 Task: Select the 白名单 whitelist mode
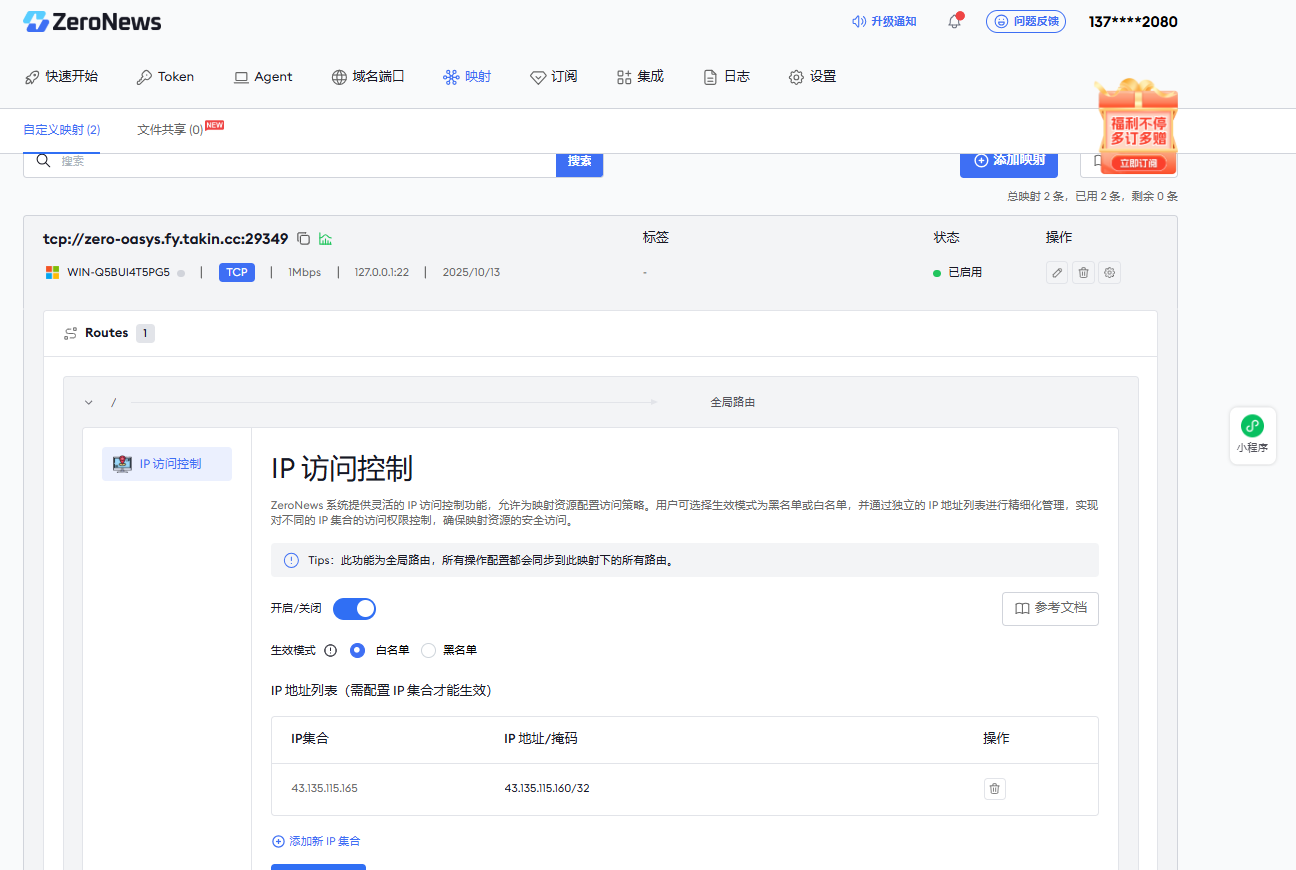358,650
